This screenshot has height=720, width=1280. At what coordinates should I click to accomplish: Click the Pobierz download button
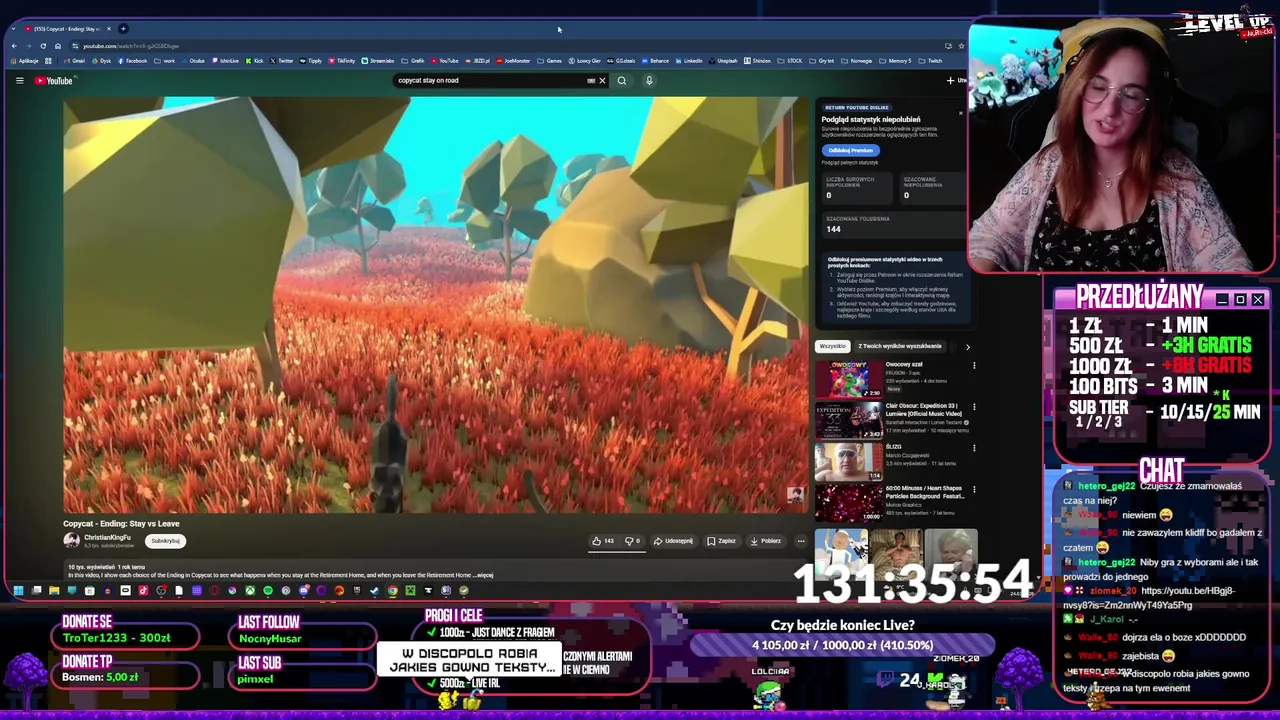pyautogui.click(x=765, y=541)
